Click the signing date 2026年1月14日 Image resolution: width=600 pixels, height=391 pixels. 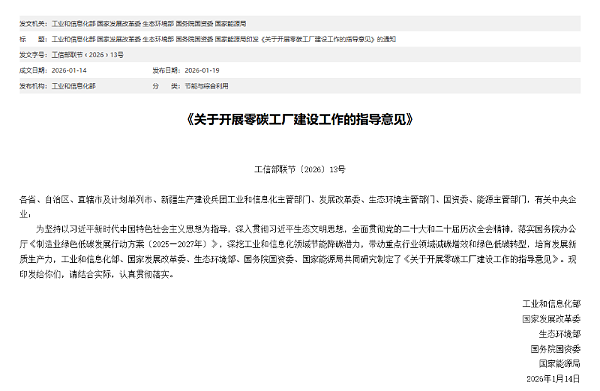[x=553, y=379]
